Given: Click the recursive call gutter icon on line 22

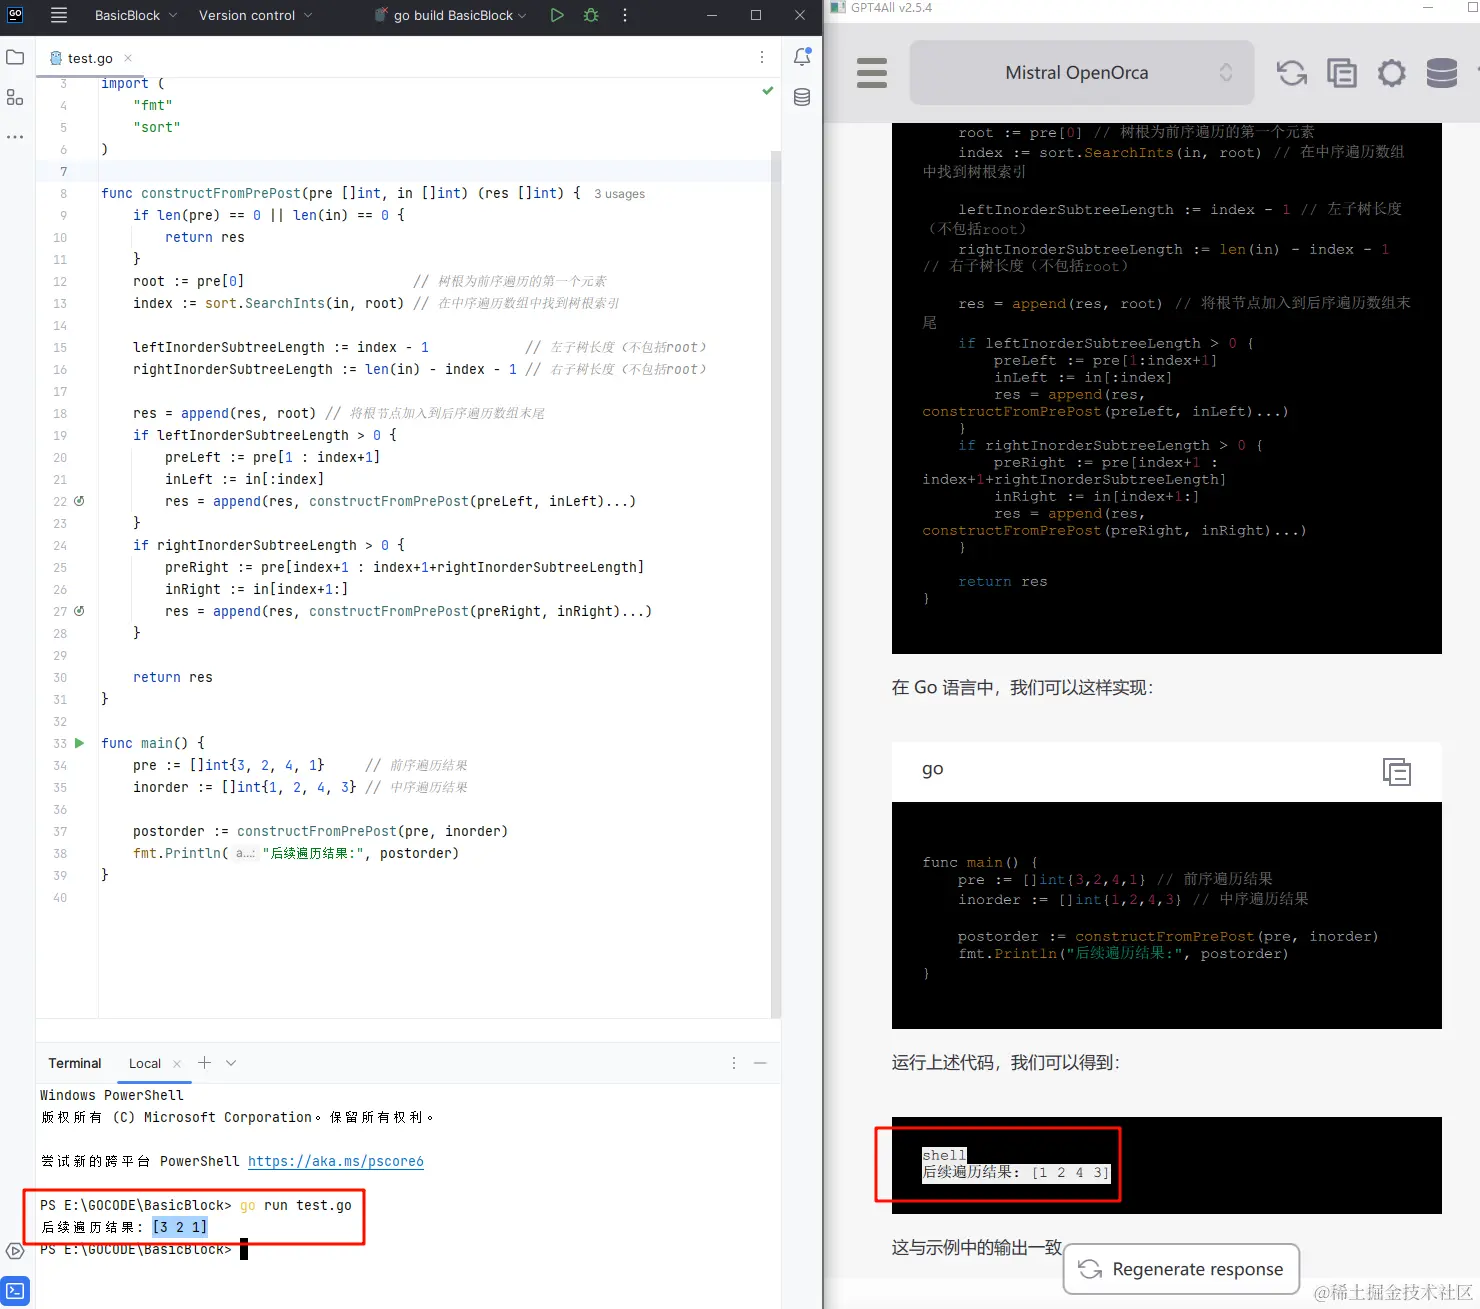Looking at the screenshot, I should (79, 501).
